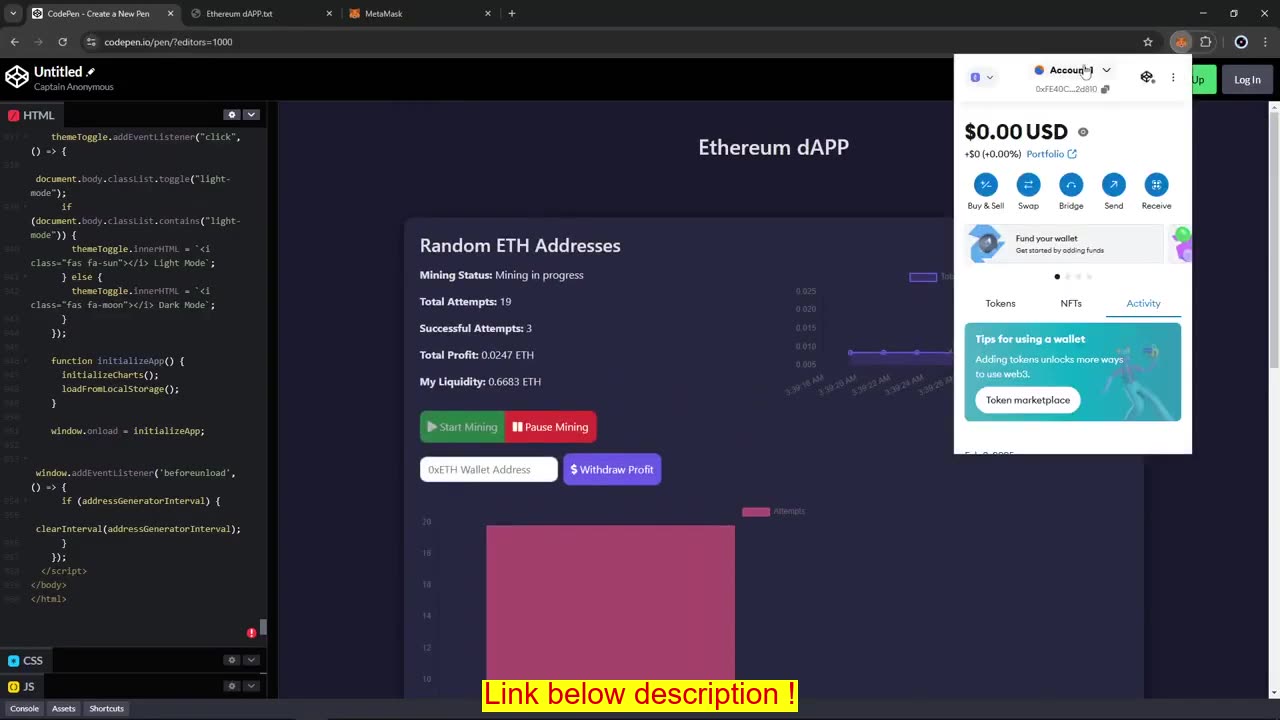View site information icon in address bar
Viewport: 1280px width, 720px height.
coord(91,42)
